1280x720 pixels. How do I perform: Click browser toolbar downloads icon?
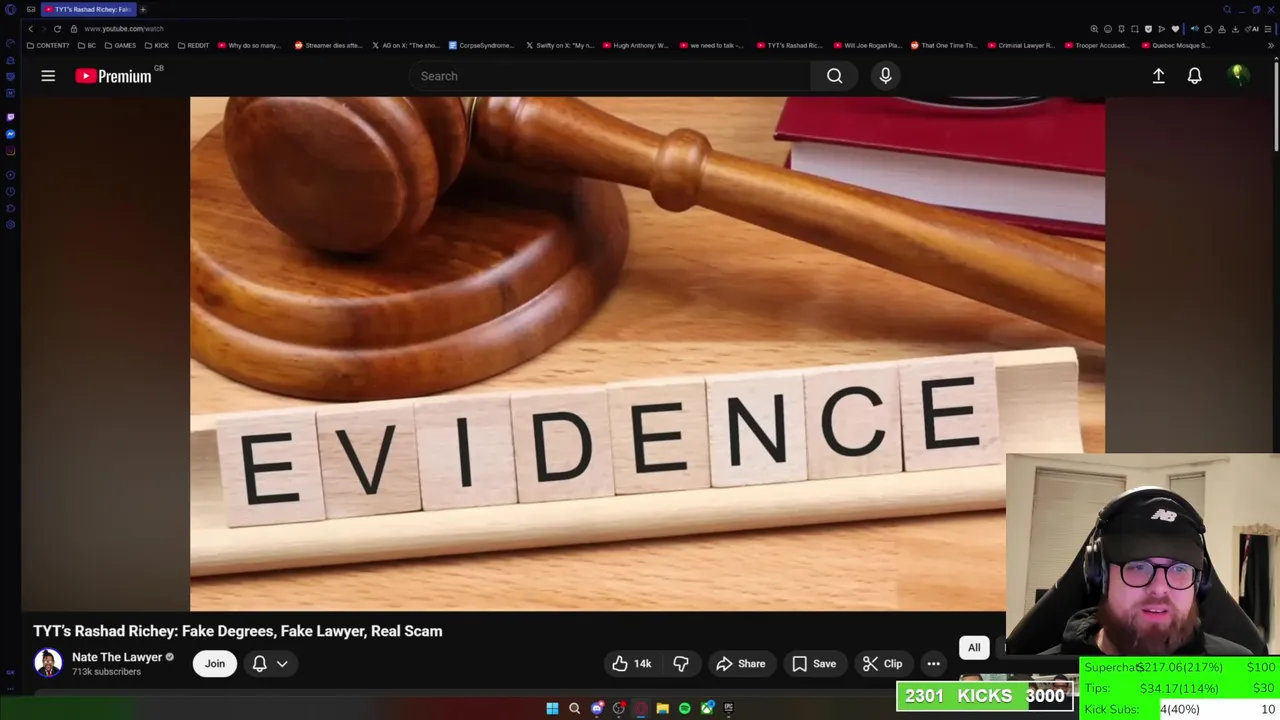(x=1234, y=29)
